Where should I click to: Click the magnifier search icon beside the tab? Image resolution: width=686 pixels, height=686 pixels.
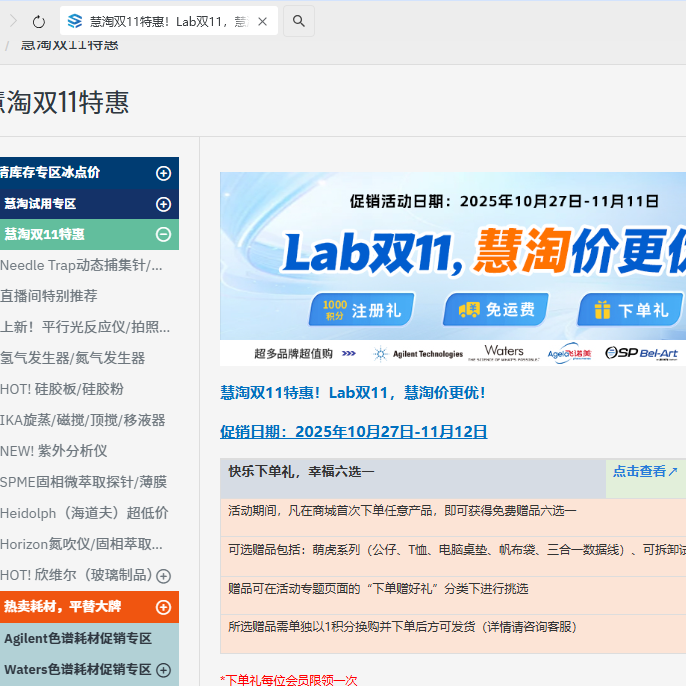(299, 21)
